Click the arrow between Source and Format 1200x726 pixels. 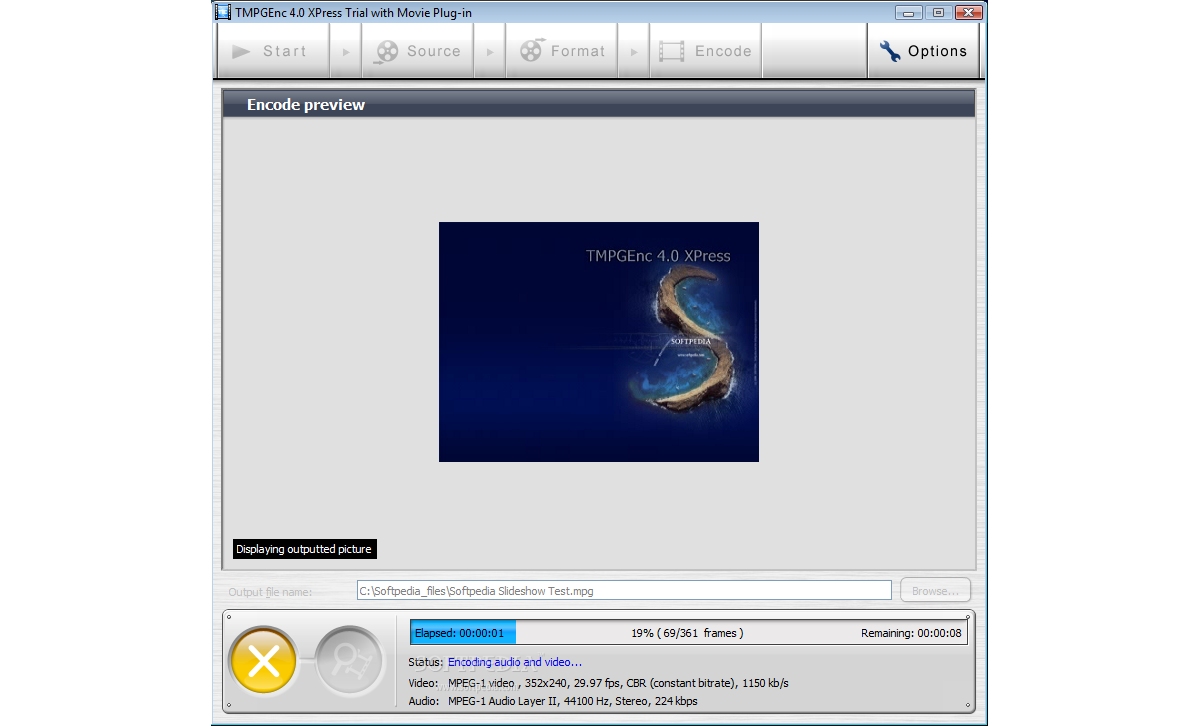coord(490,51)
